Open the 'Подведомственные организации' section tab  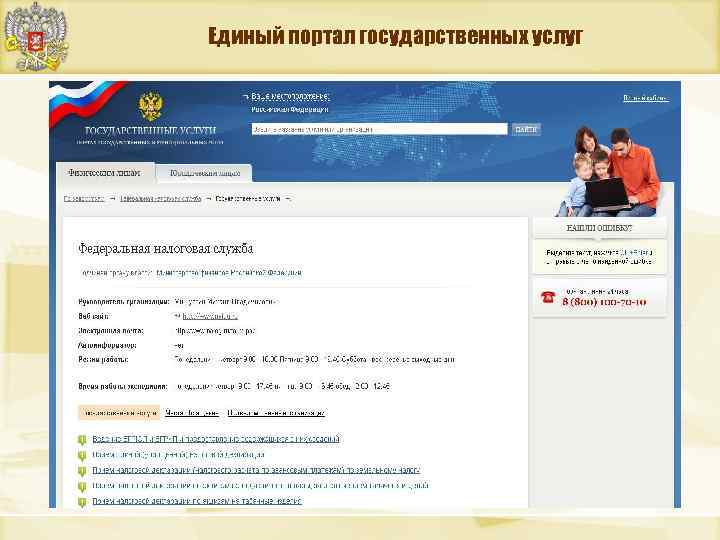(x=276, y=413)
